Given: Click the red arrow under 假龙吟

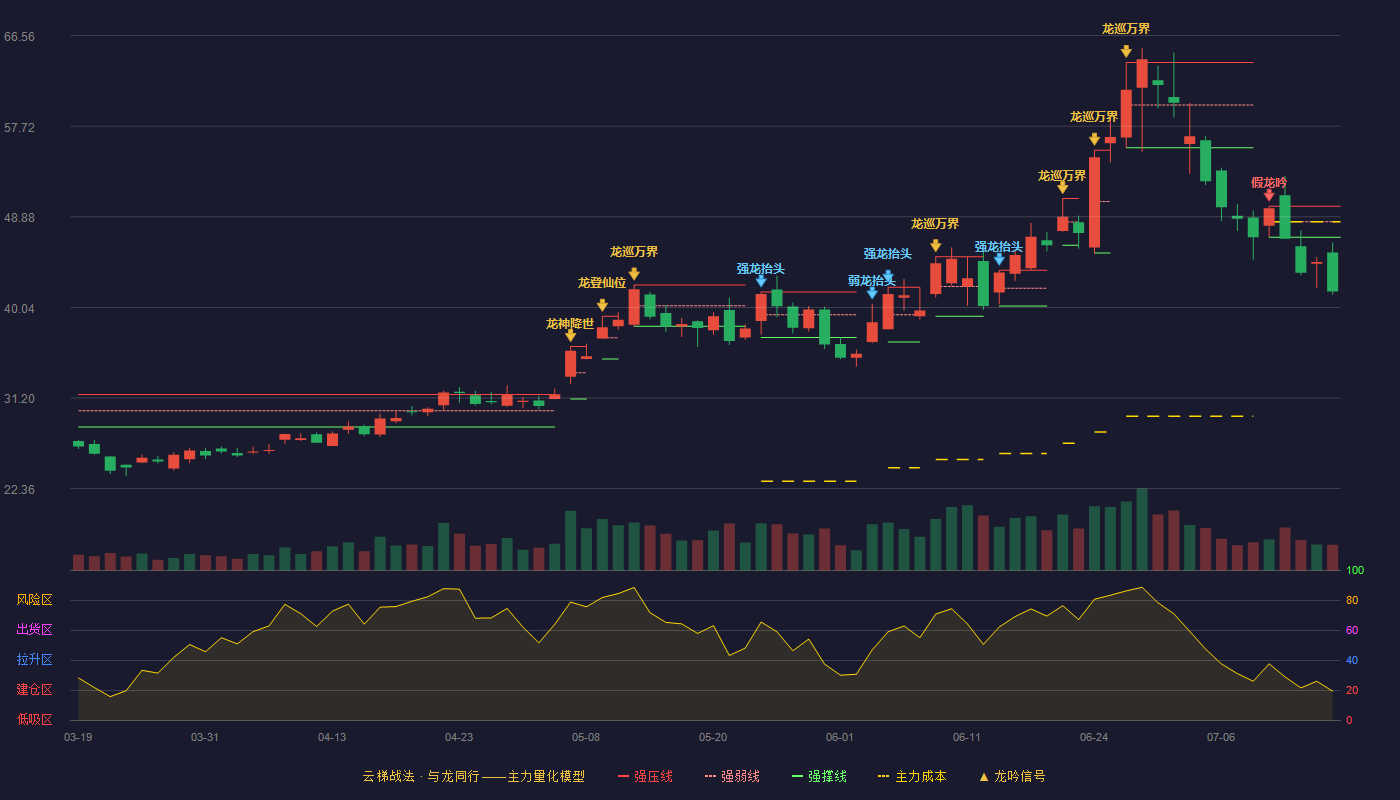Looking at the screenshot, I should pos(1269,195).
